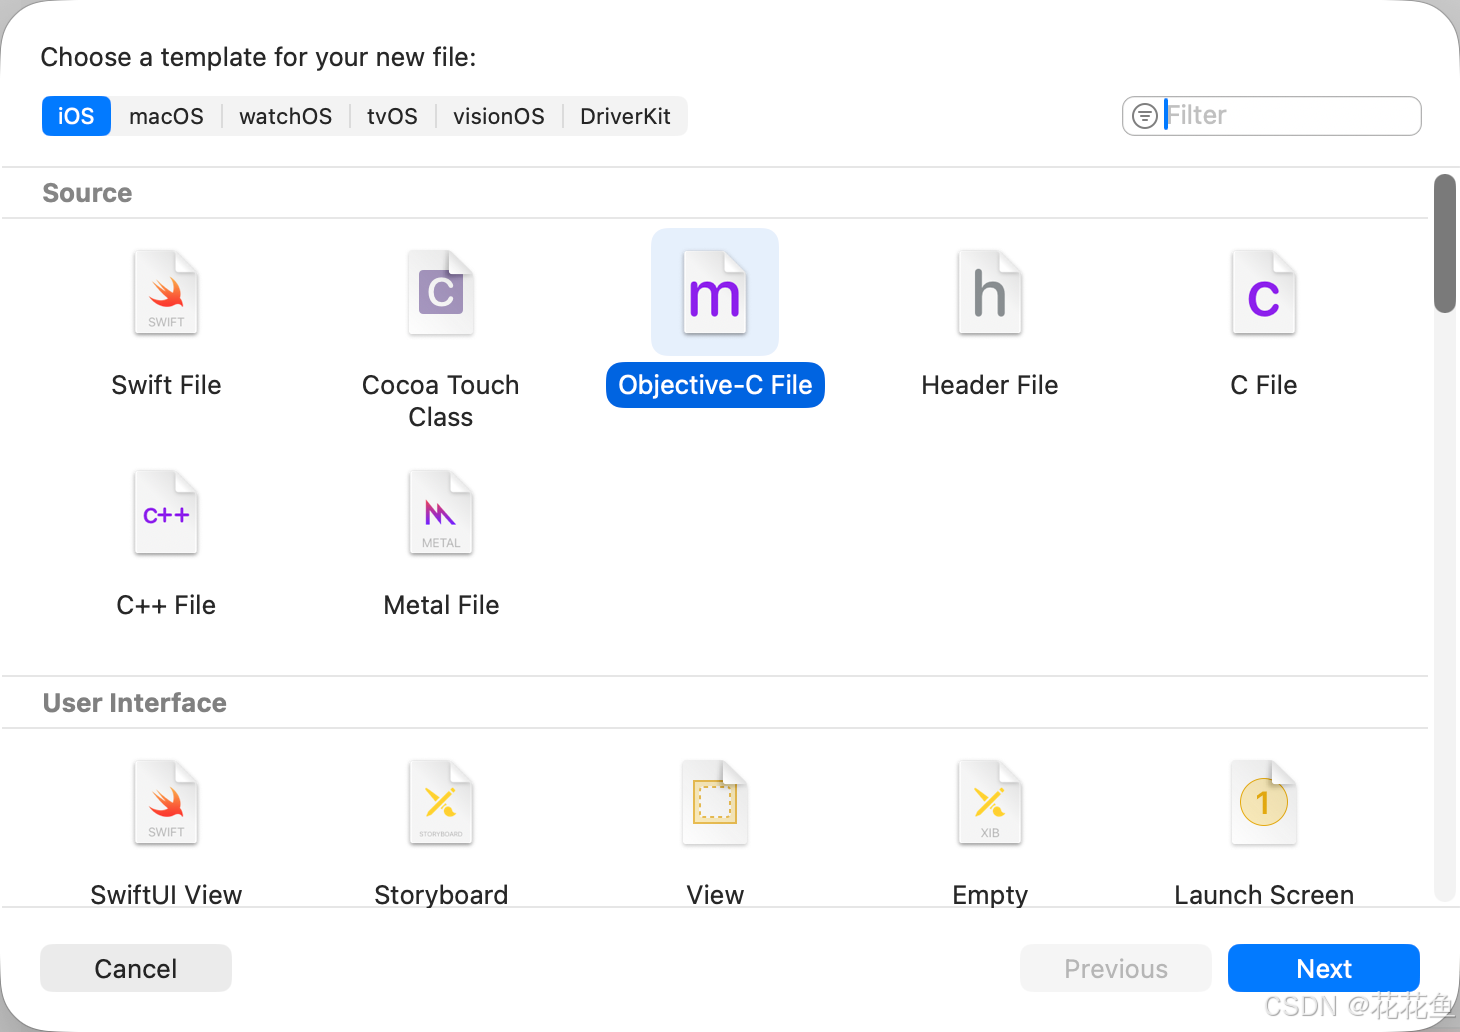Click the "View" template label
This screenshot has height=1032, width=1460.
click(x=715, y=895)
